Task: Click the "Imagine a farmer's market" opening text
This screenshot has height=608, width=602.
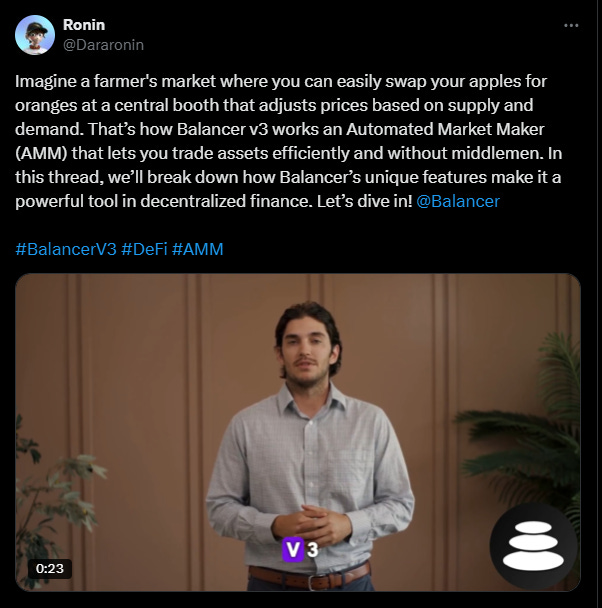Action: tap(115, 81)
